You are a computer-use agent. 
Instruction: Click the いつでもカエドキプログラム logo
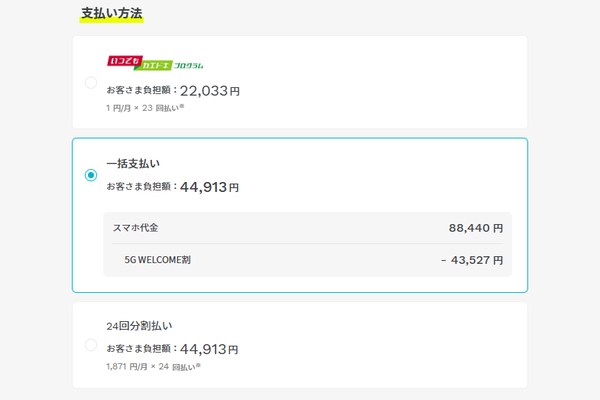pyautogui.click(x=155, y=63)
